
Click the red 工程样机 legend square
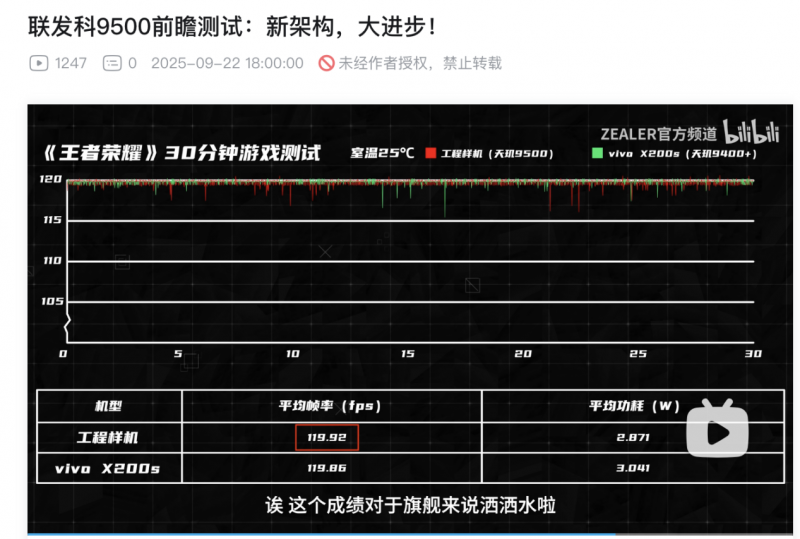coord(431,154)
